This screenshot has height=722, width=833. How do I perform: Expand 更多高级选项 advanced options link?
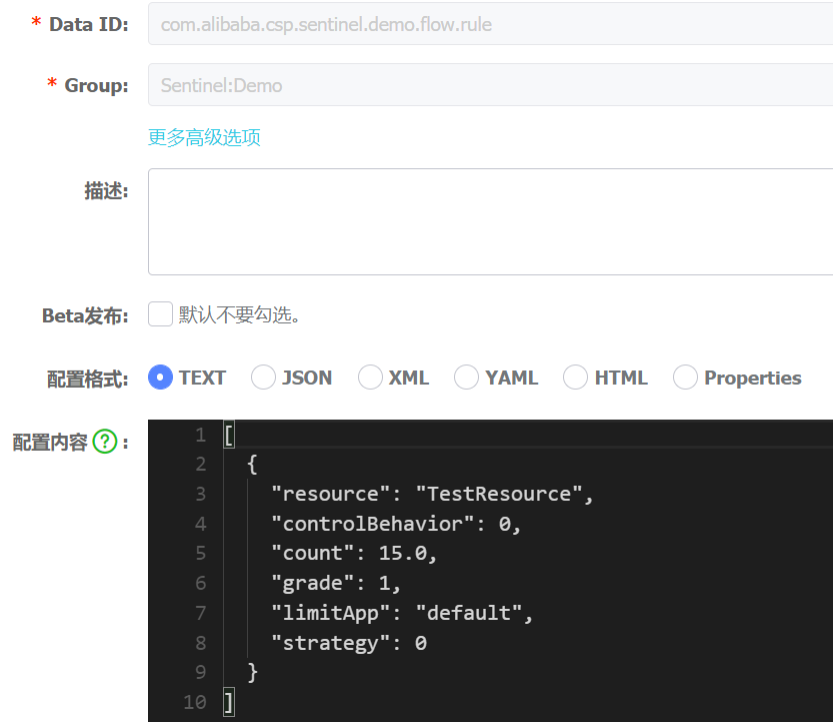tap(204, 137)
